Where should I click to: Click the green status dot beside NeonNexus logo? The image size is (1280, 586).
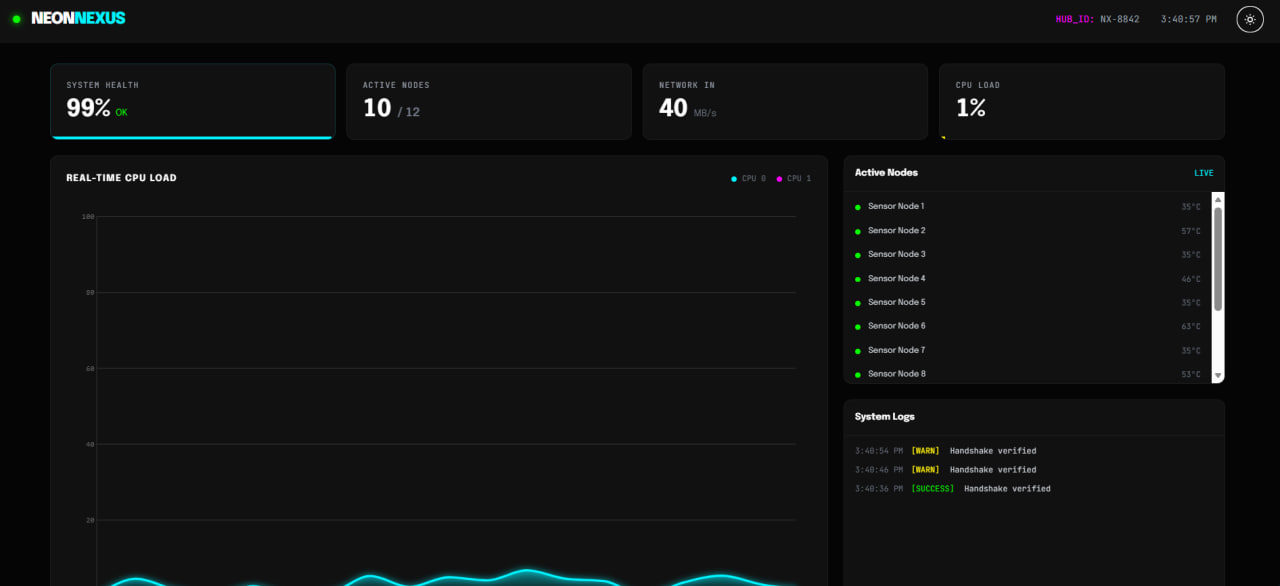[x=16, y=19]
